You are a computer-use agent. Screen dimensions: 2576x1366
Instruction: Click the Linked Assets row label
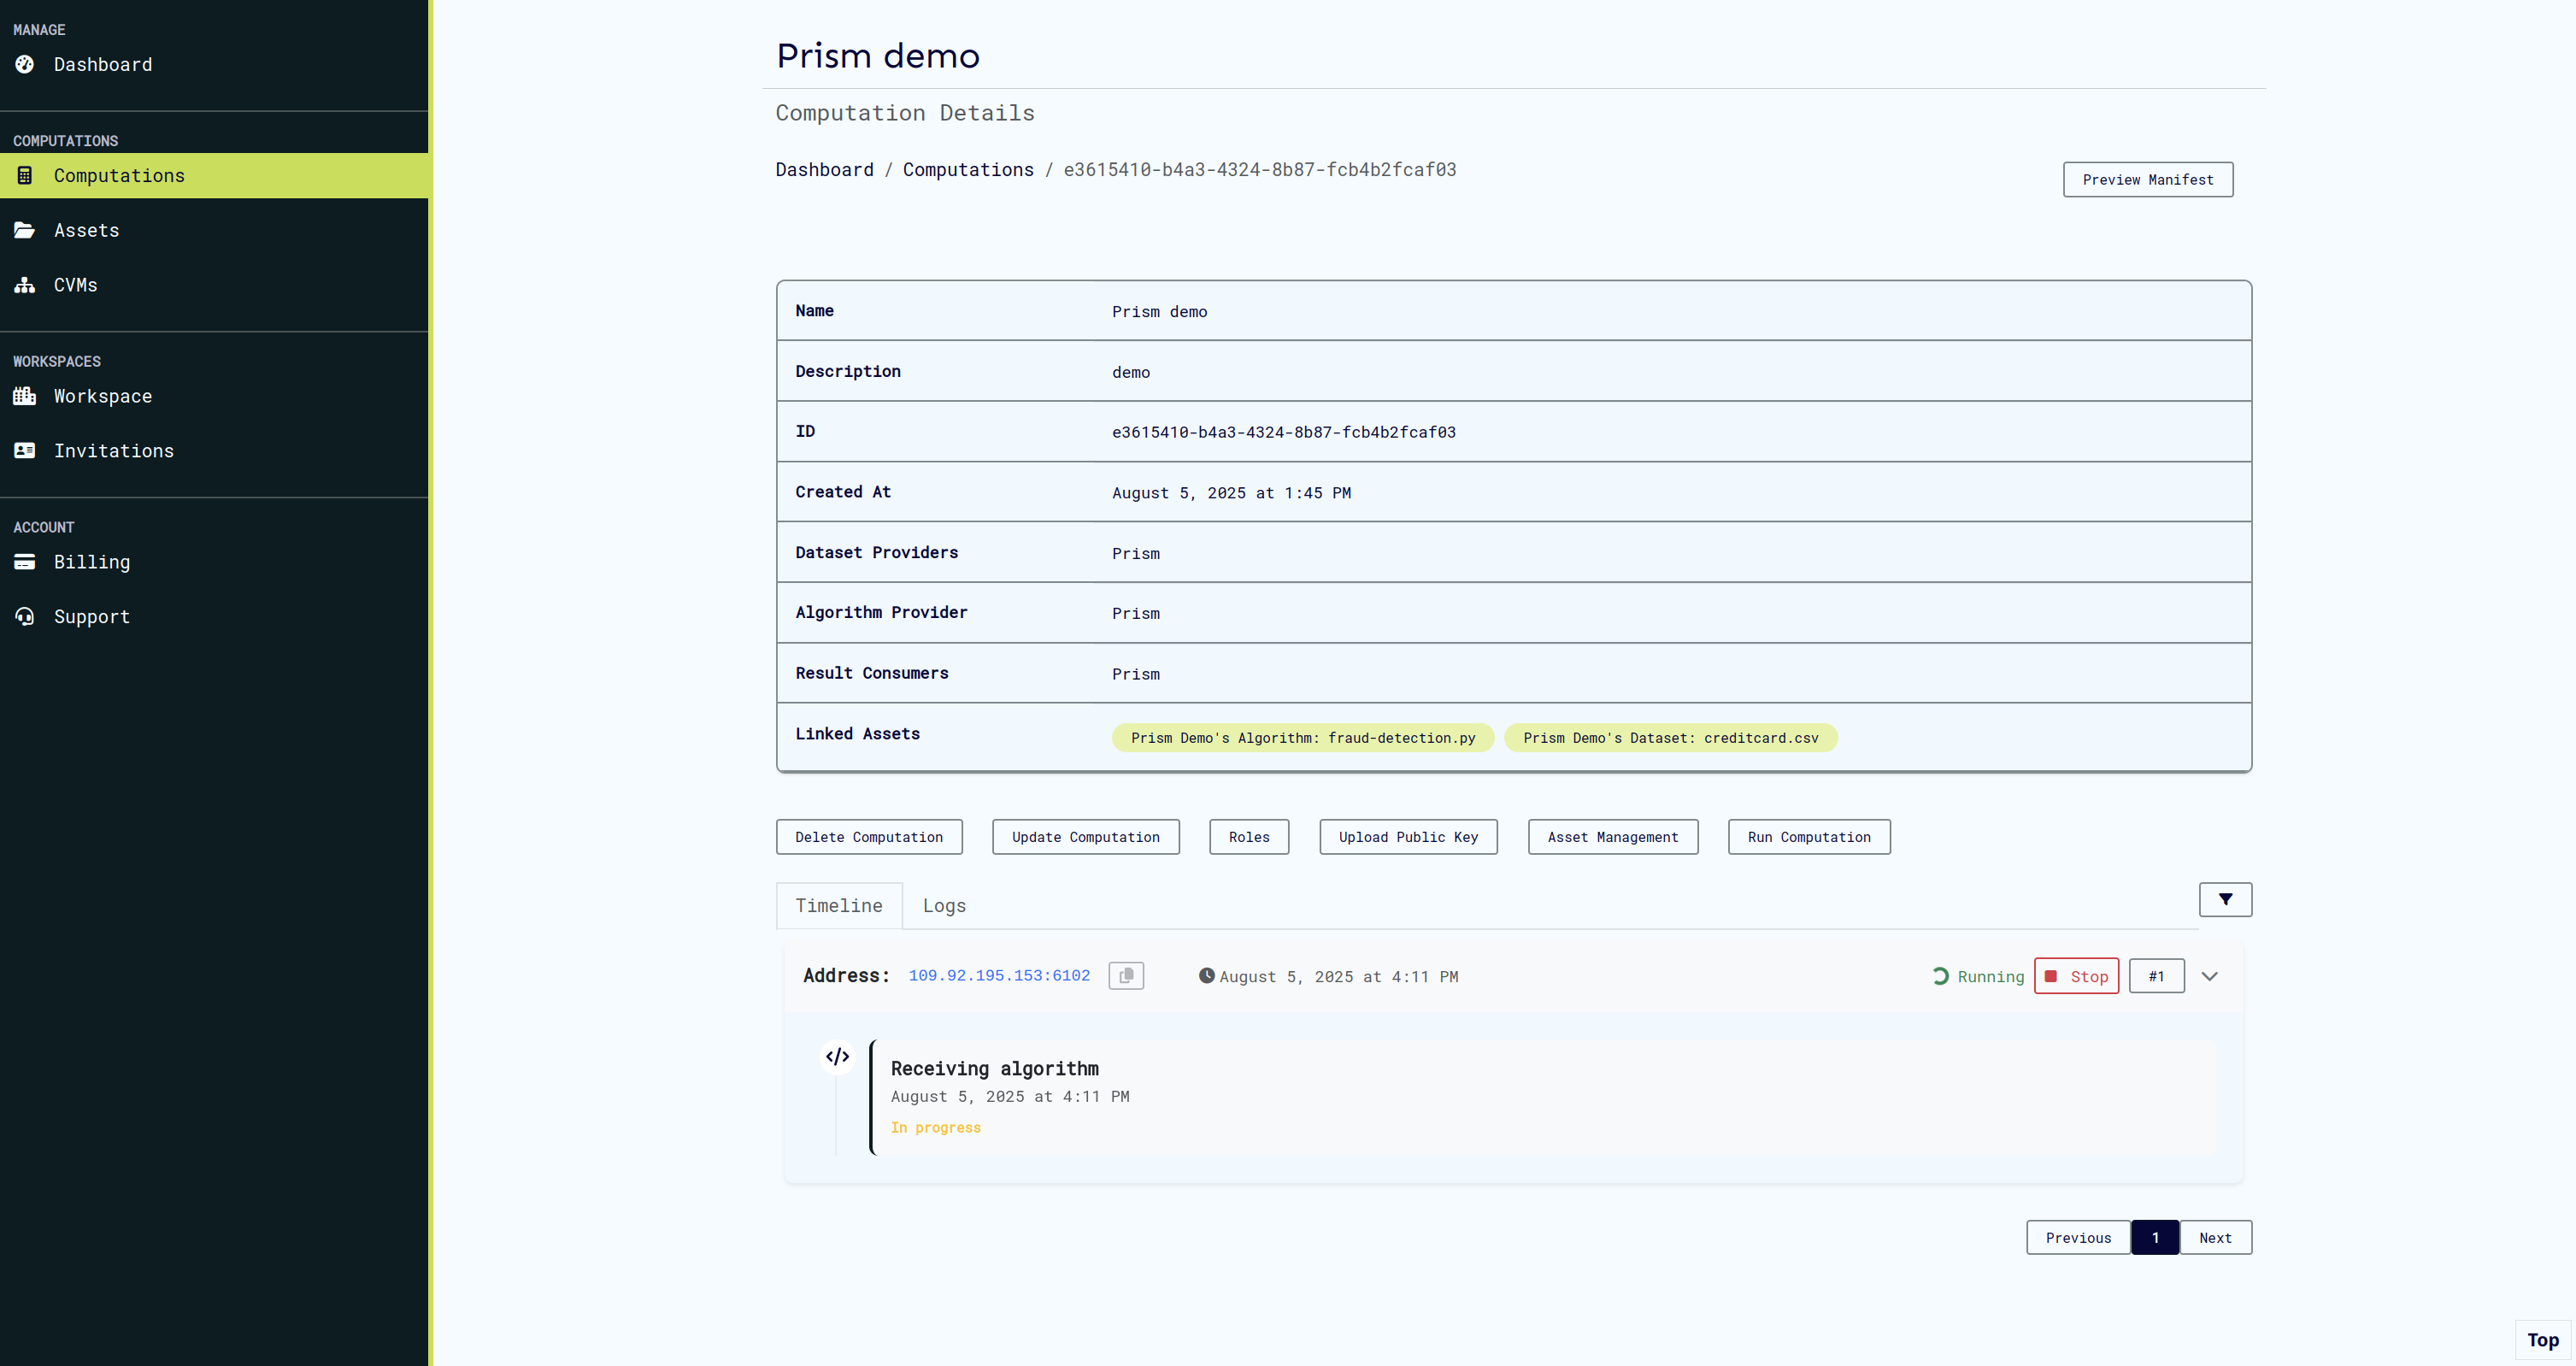tap(858, 734)
